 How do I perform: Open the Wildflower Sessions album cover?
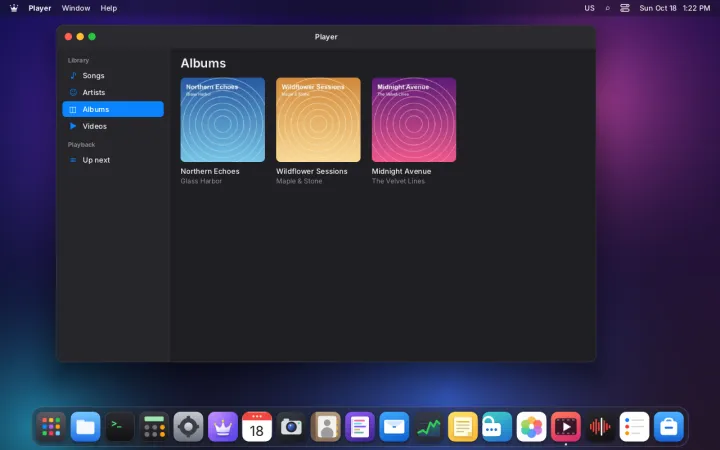tap(318, 120)
